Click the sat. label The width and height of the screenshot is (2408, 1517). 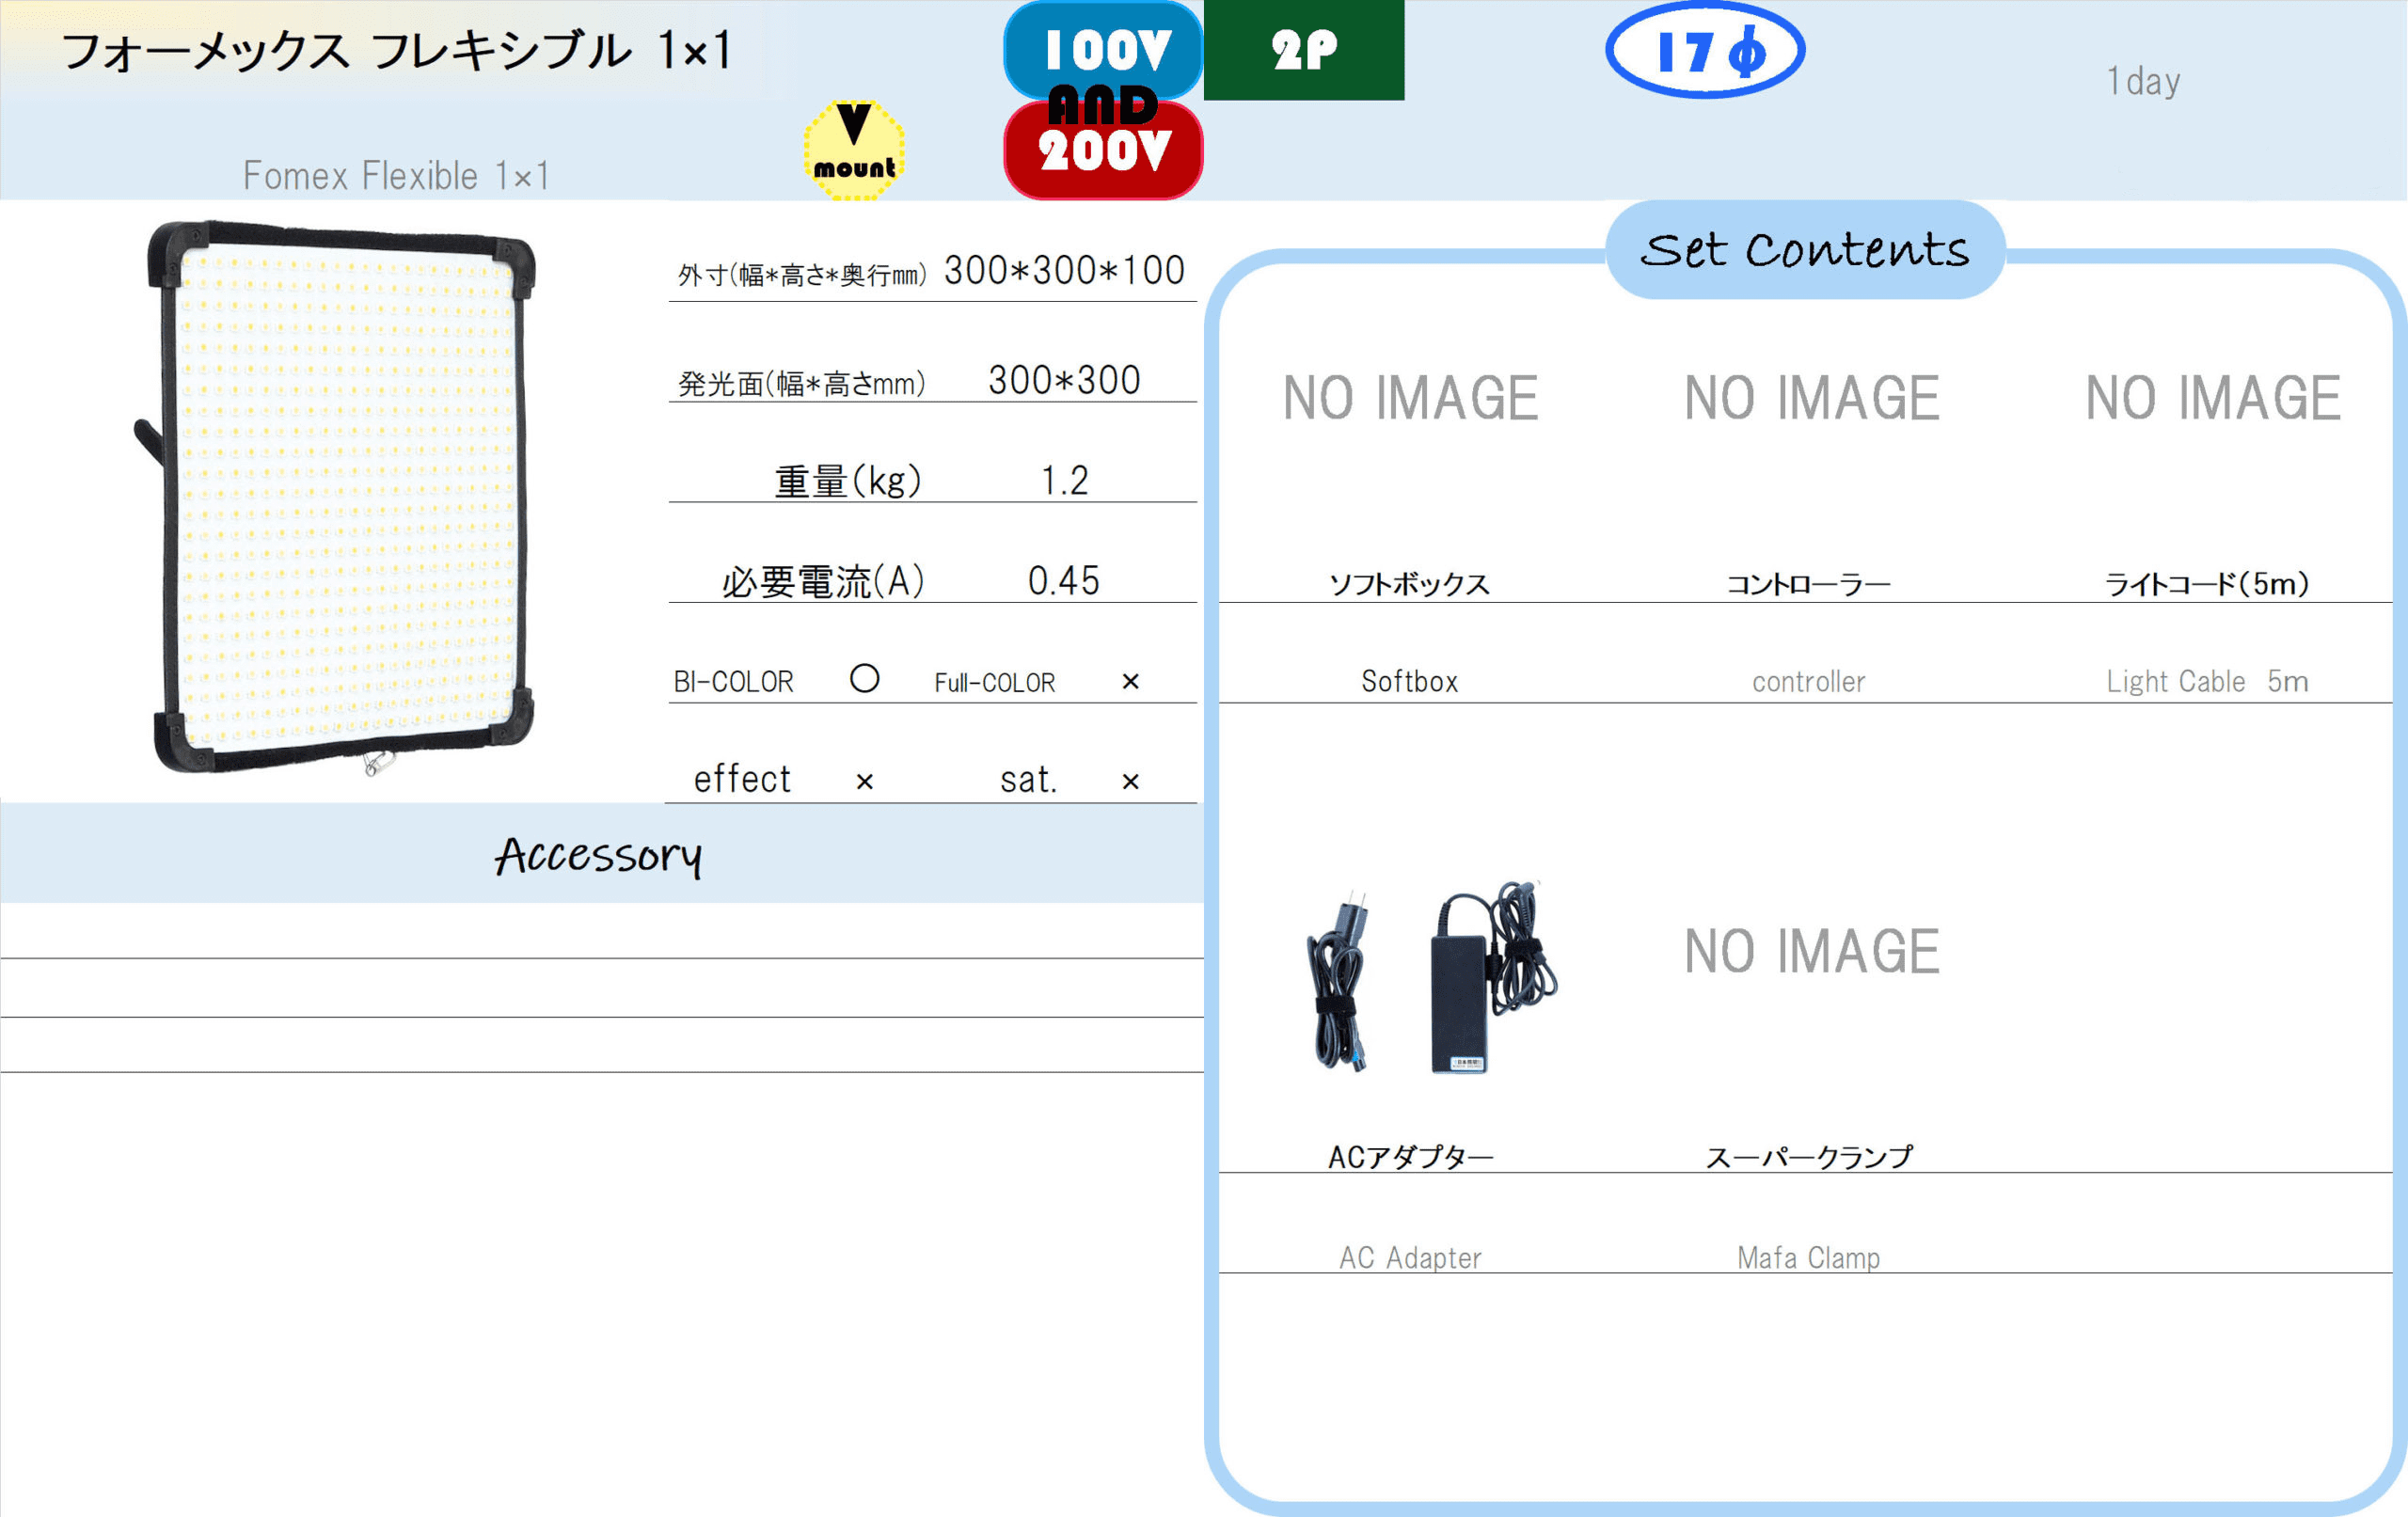[1029, 780]
